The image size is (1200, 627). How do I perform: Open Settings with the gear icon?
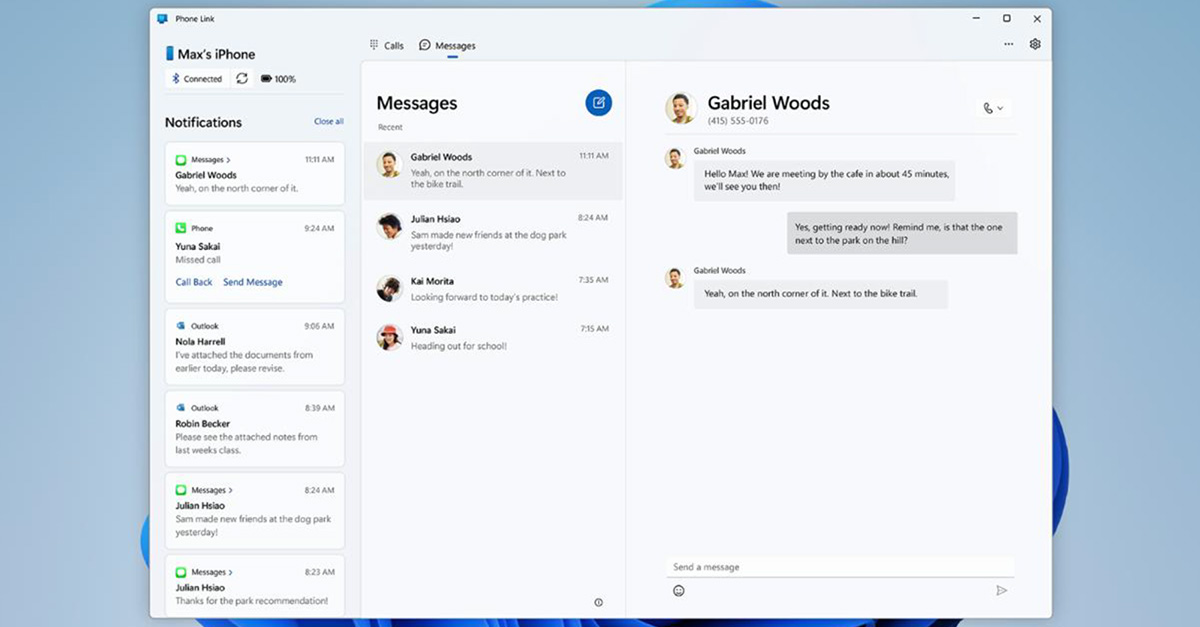pos(1035,44)
